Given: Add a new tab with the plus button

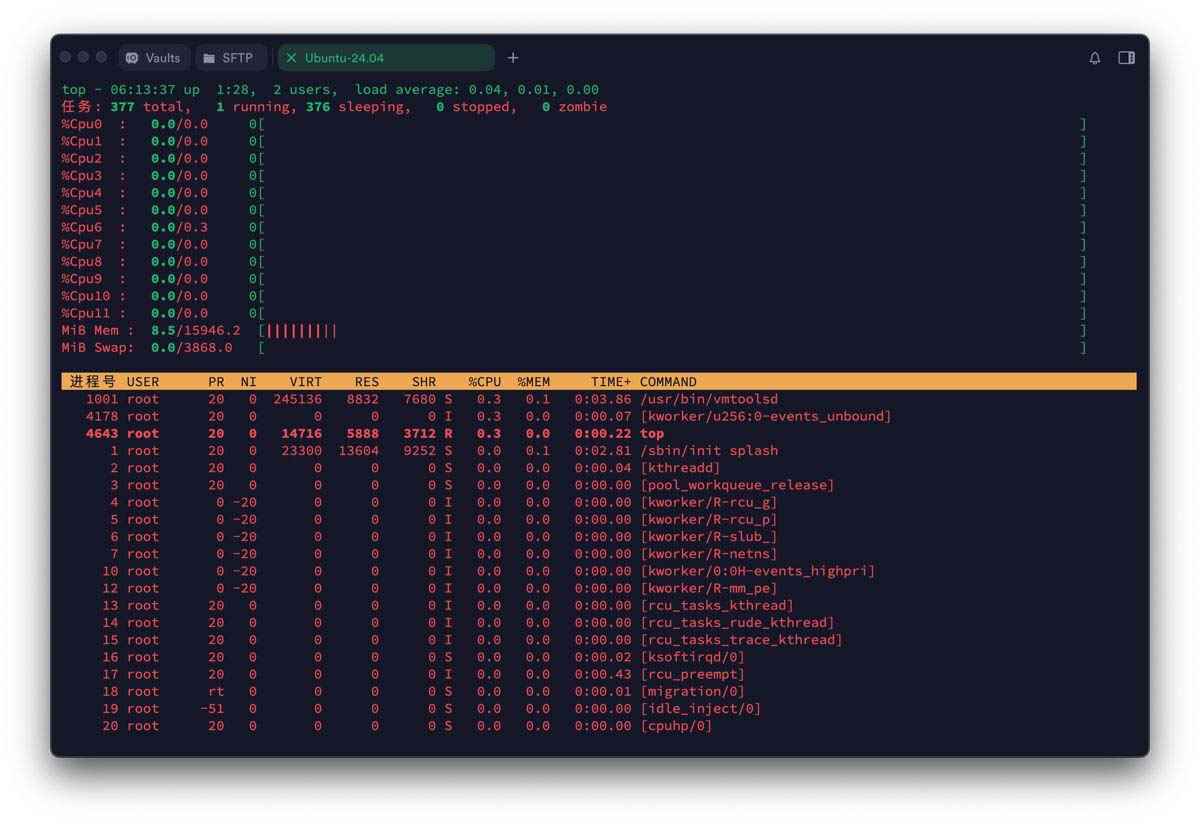Looking at the screenshot, I should coord(513,58).
